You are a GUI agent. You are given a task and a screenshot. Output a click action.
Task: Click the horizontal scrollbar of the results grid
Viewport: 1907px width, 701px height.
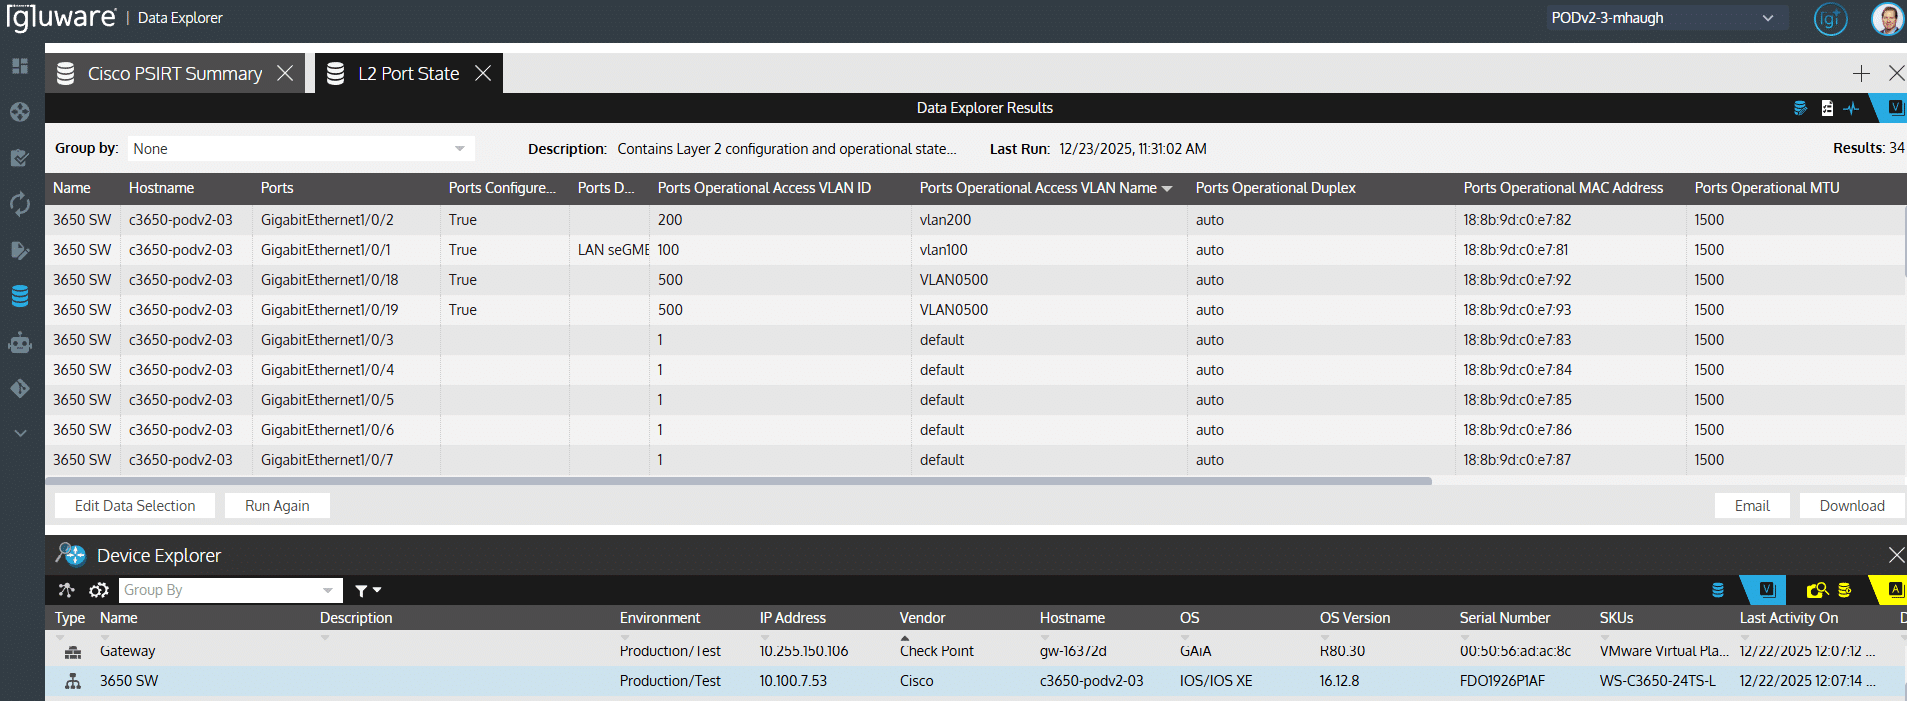738,481
